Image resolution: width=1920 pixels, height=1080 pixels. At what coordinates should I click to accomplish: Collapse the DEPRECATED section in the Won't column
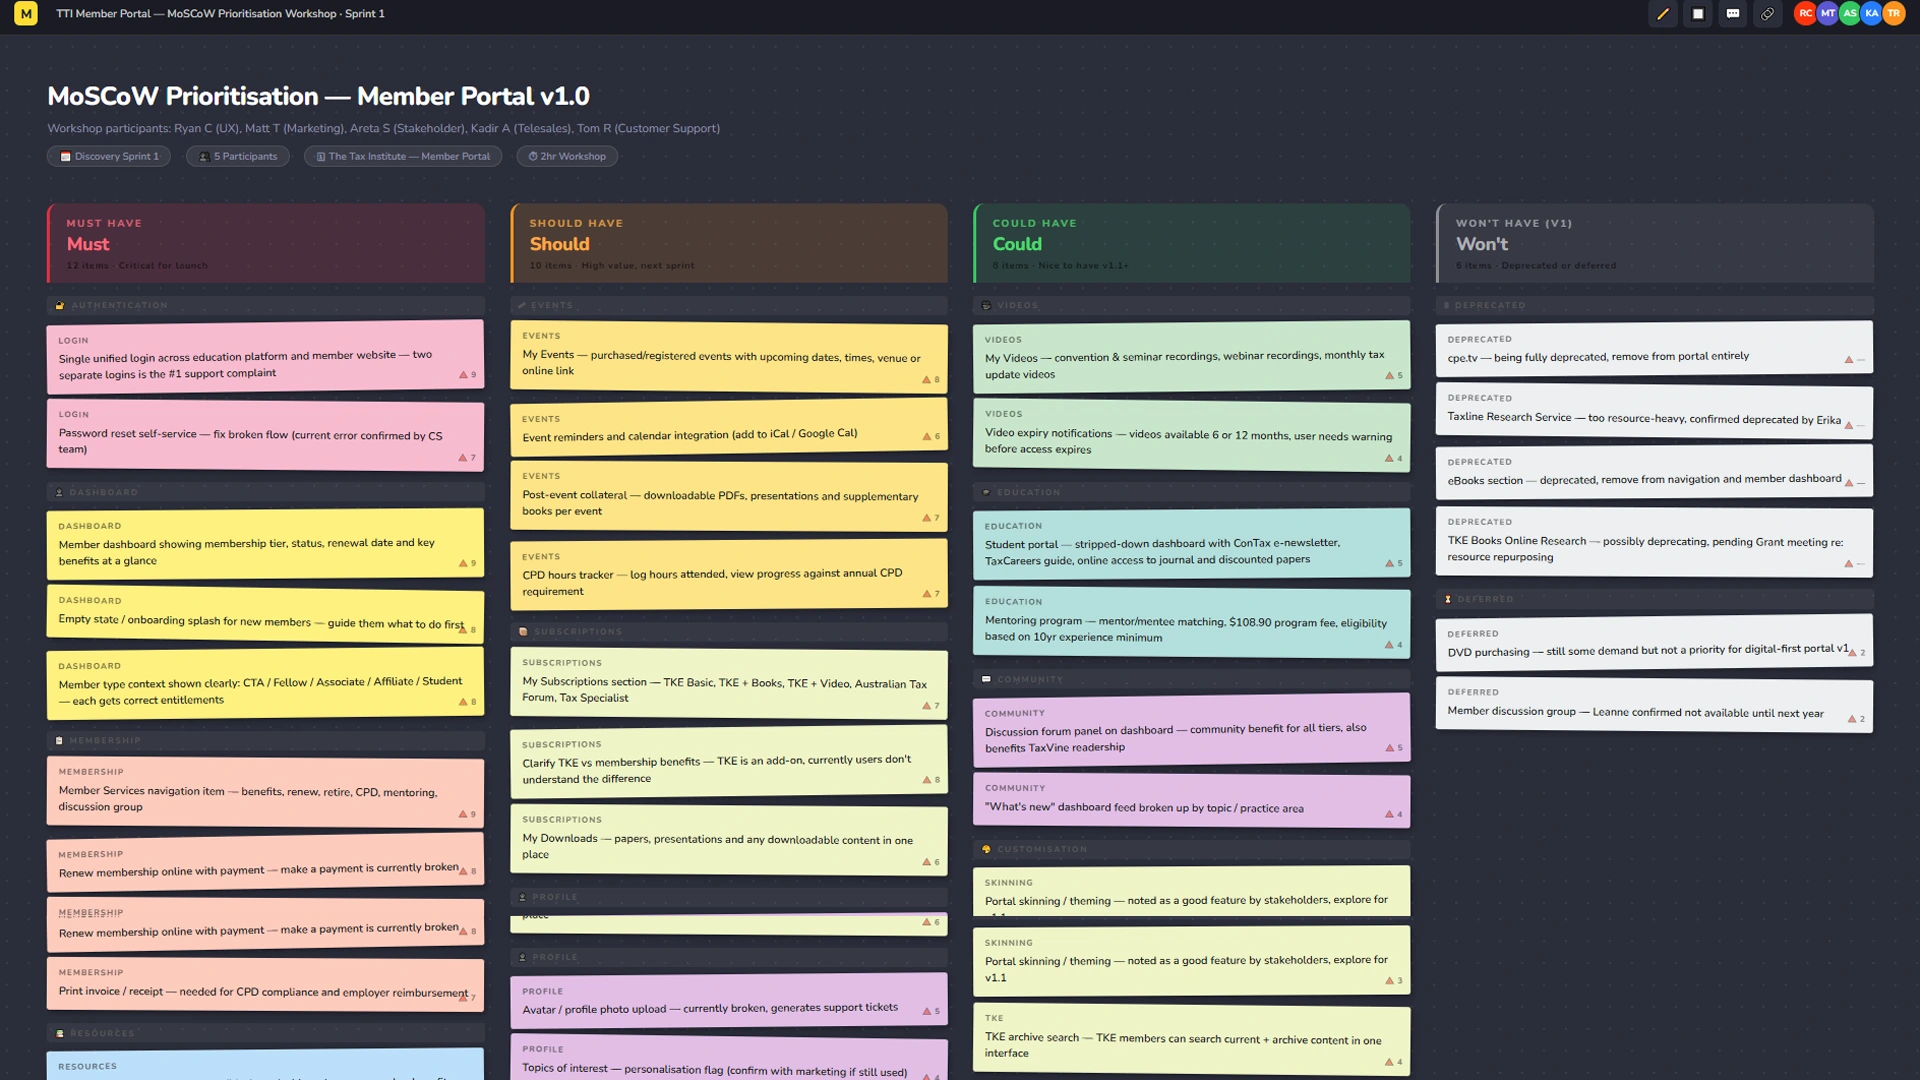tap(1490, 306)
